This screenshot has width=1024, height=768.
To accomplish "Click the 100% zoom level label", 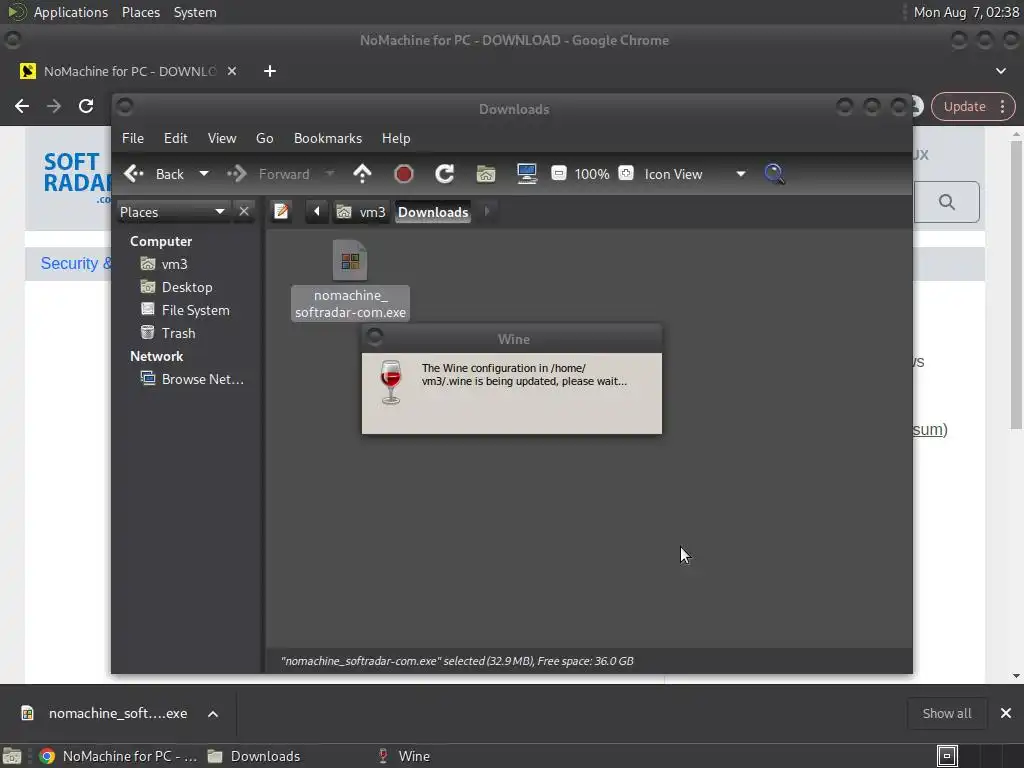I will click(592, 174).
